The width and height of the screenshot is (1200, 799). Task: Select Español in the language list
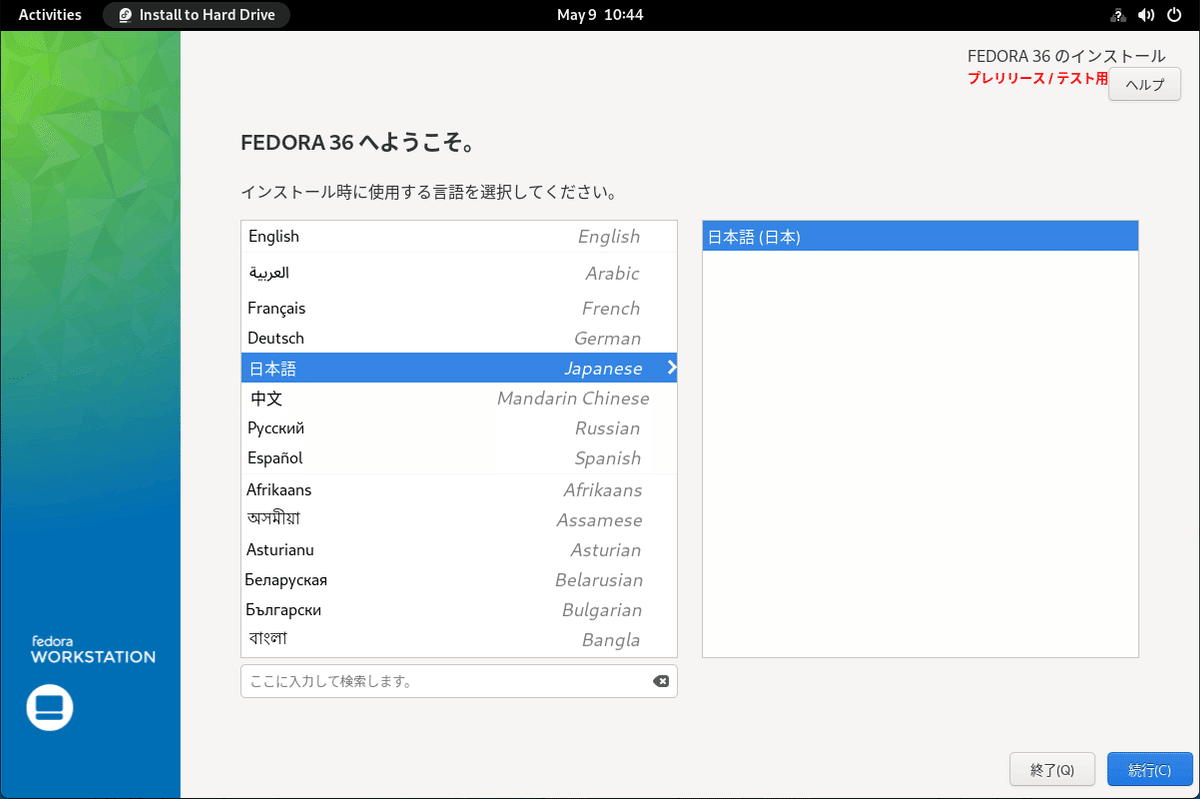459,458
